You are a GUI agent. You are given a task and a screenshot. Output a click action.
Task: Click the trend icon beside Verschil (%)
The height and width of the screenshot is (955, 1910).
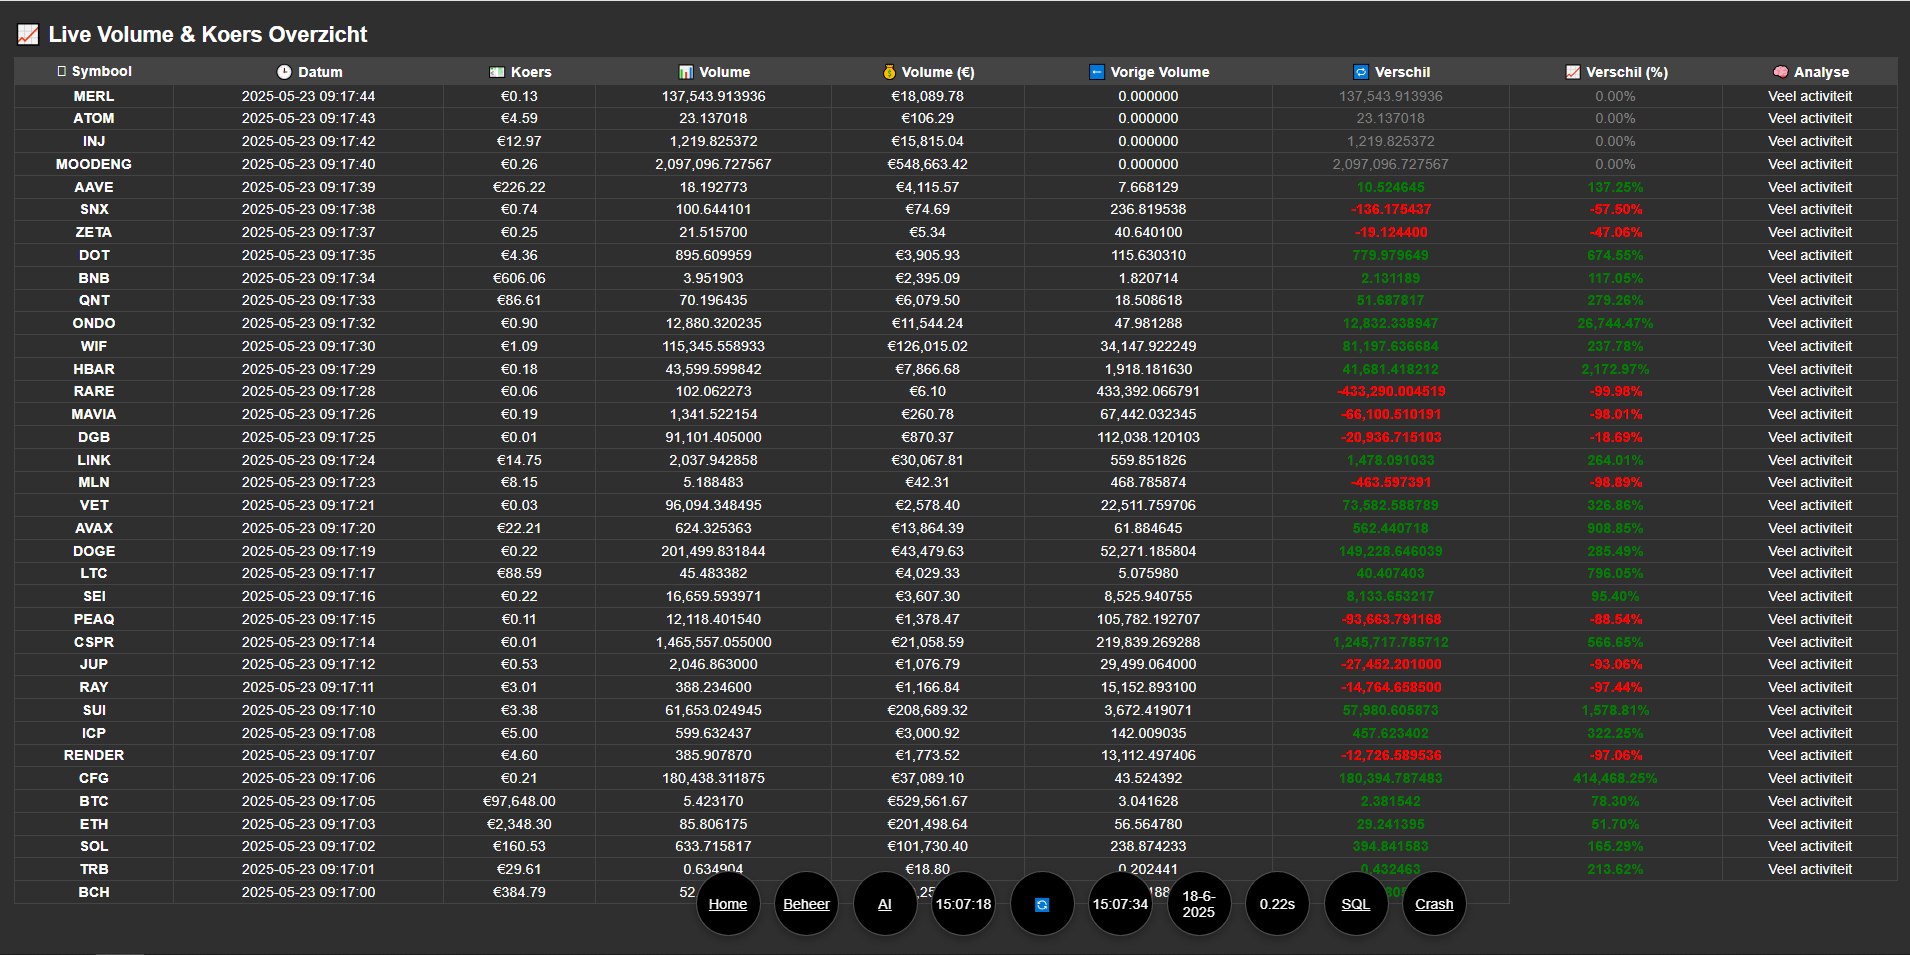[x=1573, y=72]
